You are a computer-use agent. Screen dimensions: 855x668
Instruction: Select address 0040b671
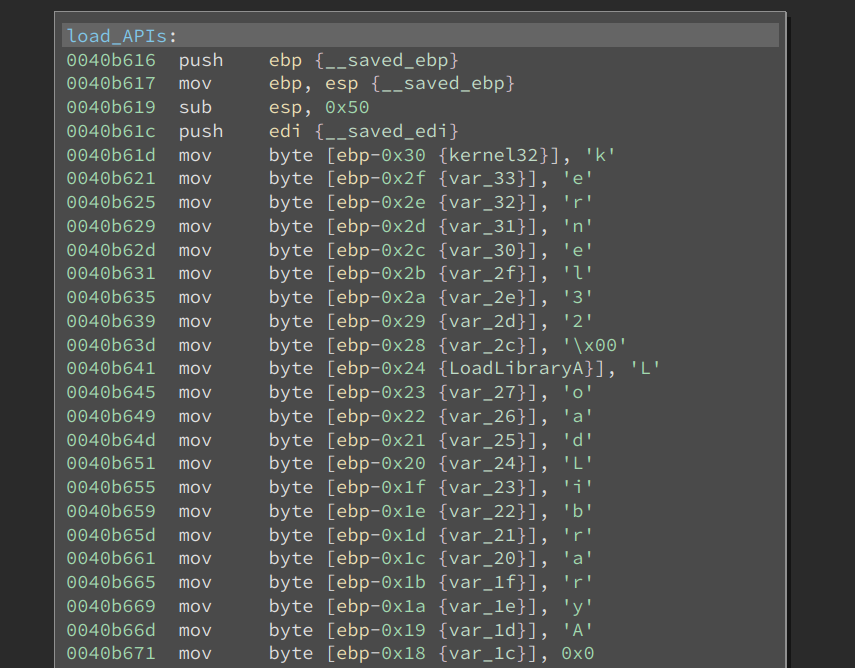pyautogui.click(x=111, y=653)
